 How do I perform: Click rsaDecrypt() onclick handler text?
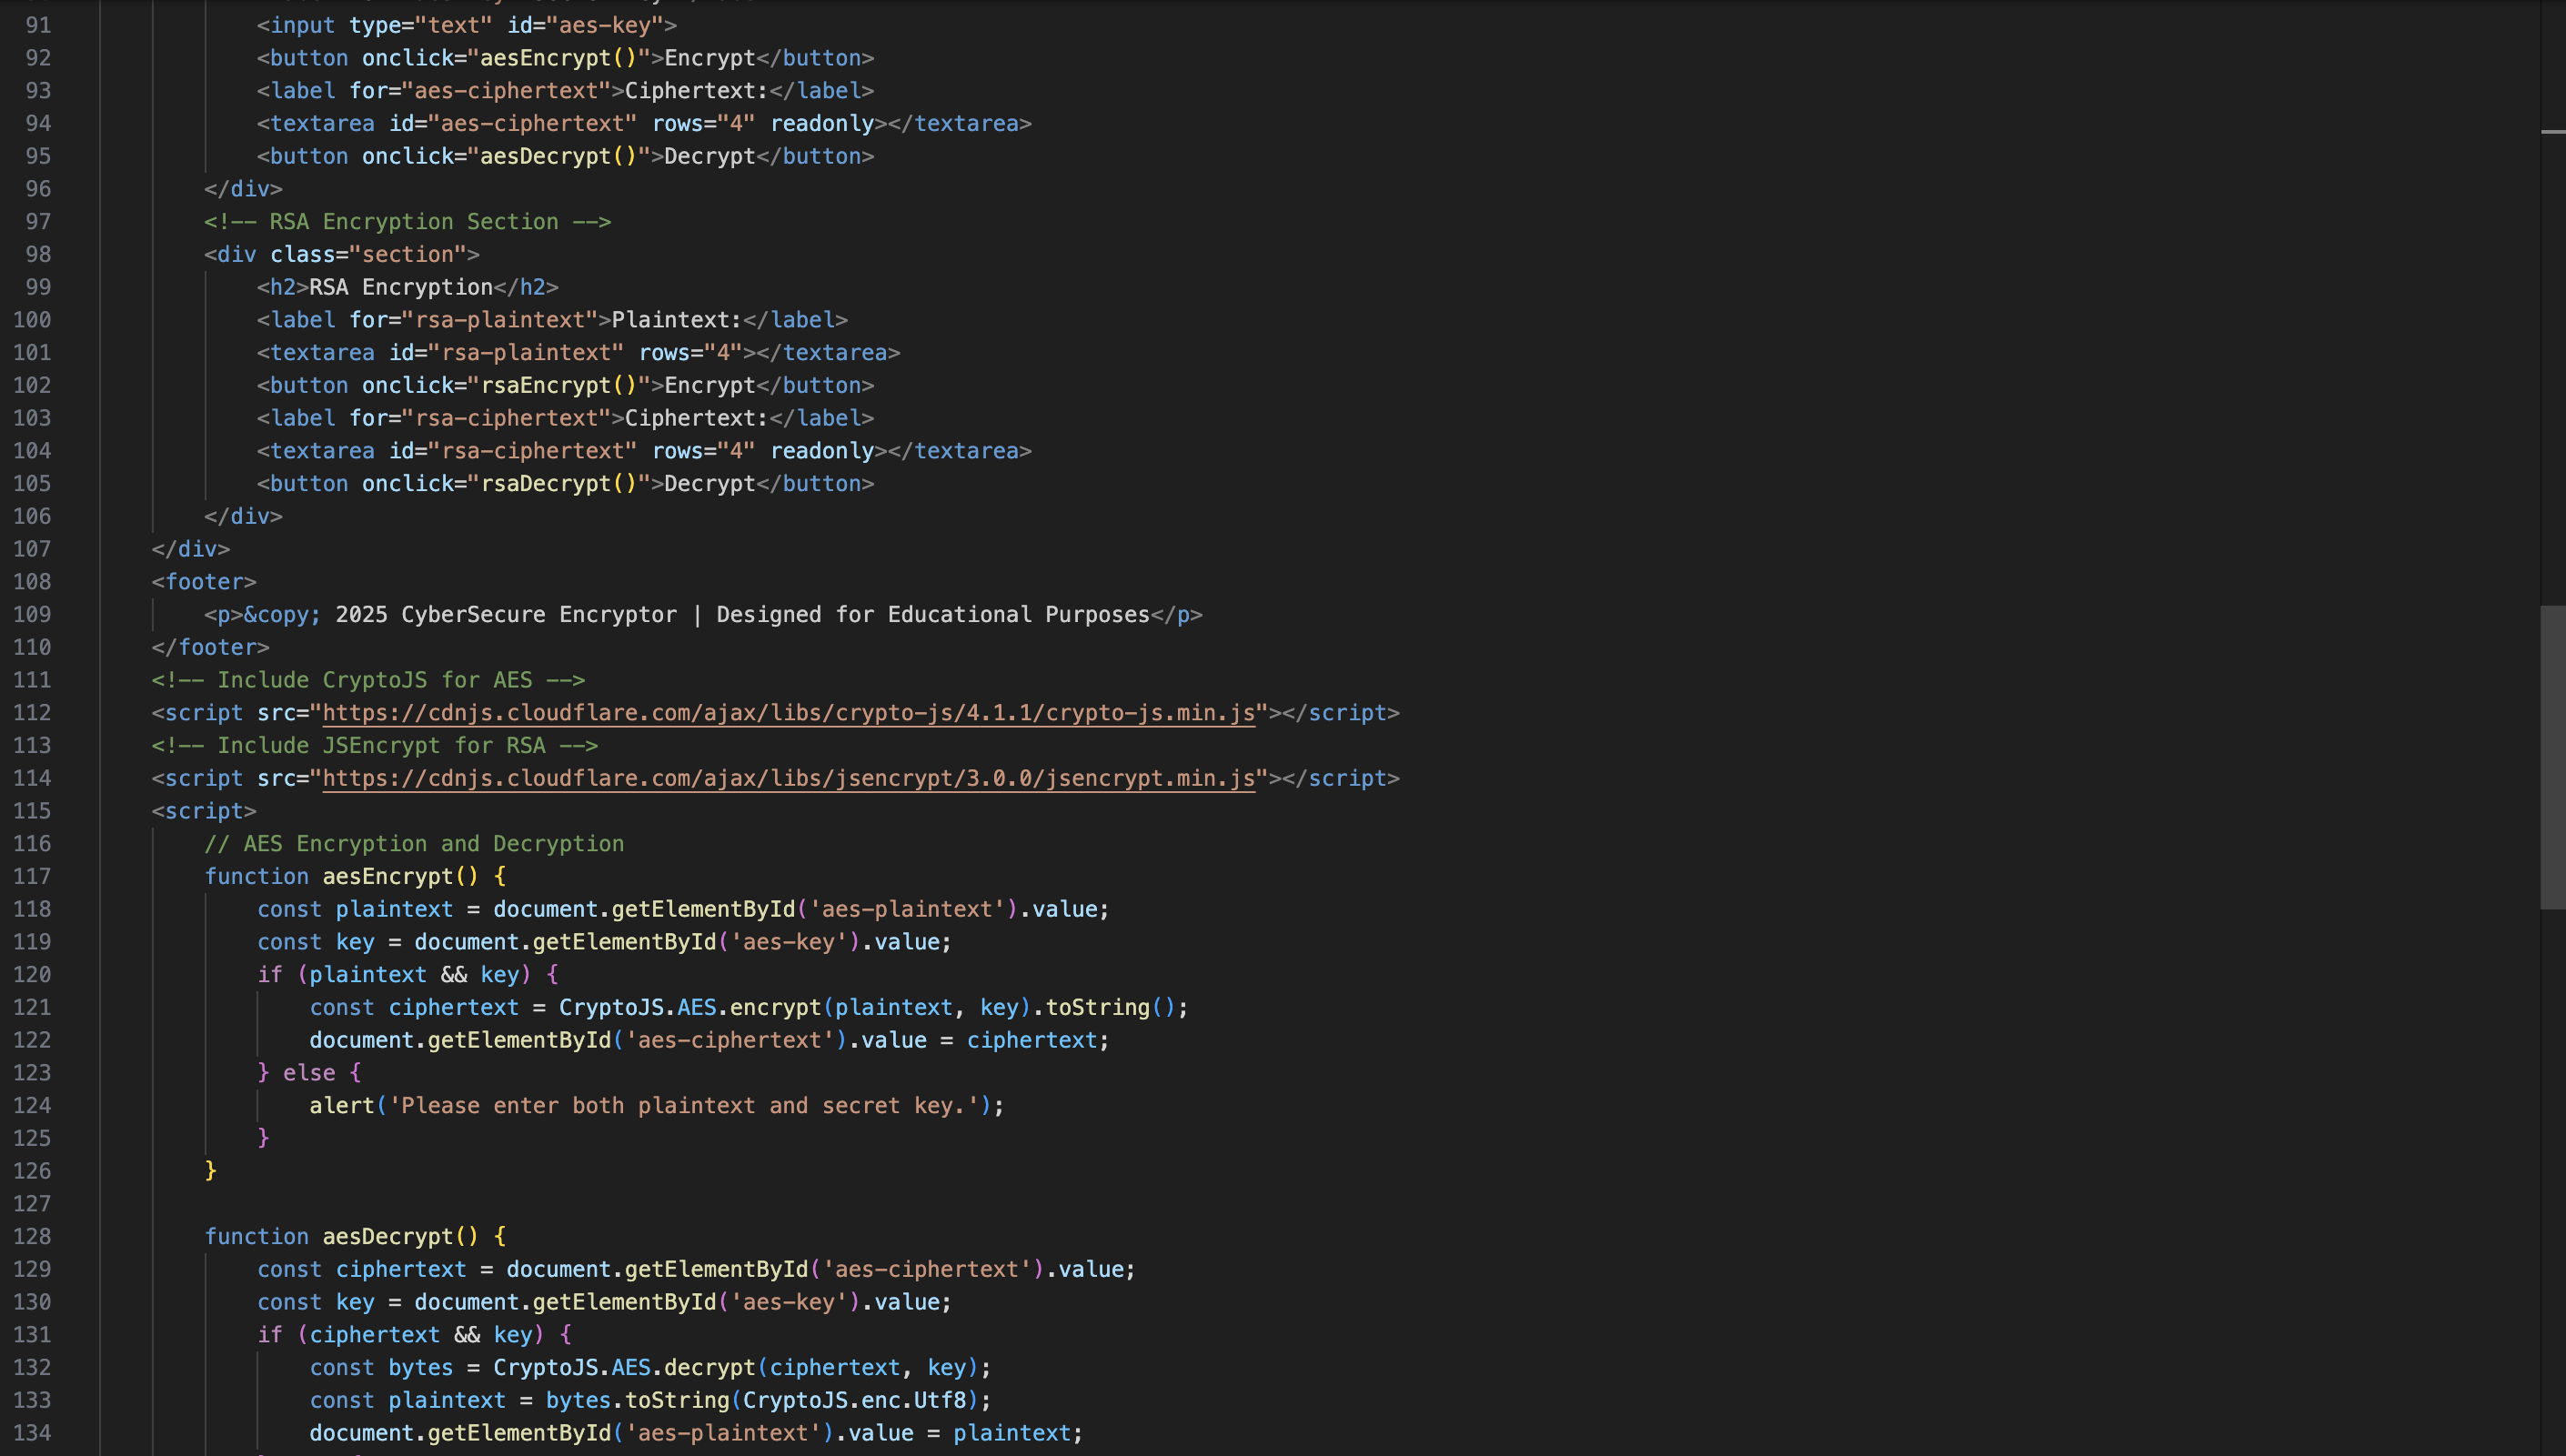(558, 483)
